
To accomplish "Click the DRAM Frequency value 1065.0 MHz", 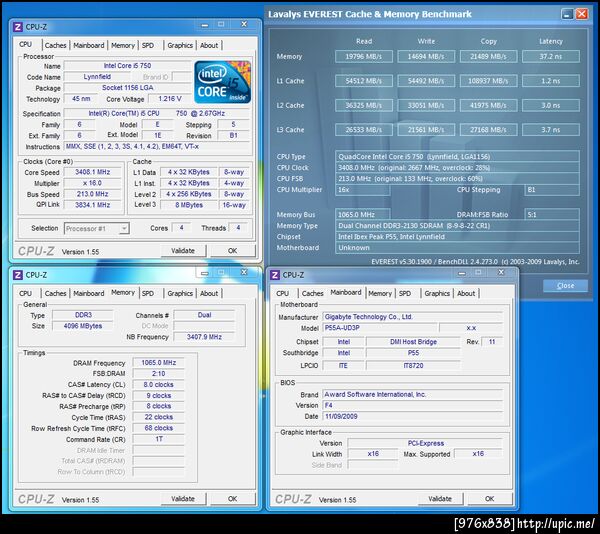I will 158,363.
